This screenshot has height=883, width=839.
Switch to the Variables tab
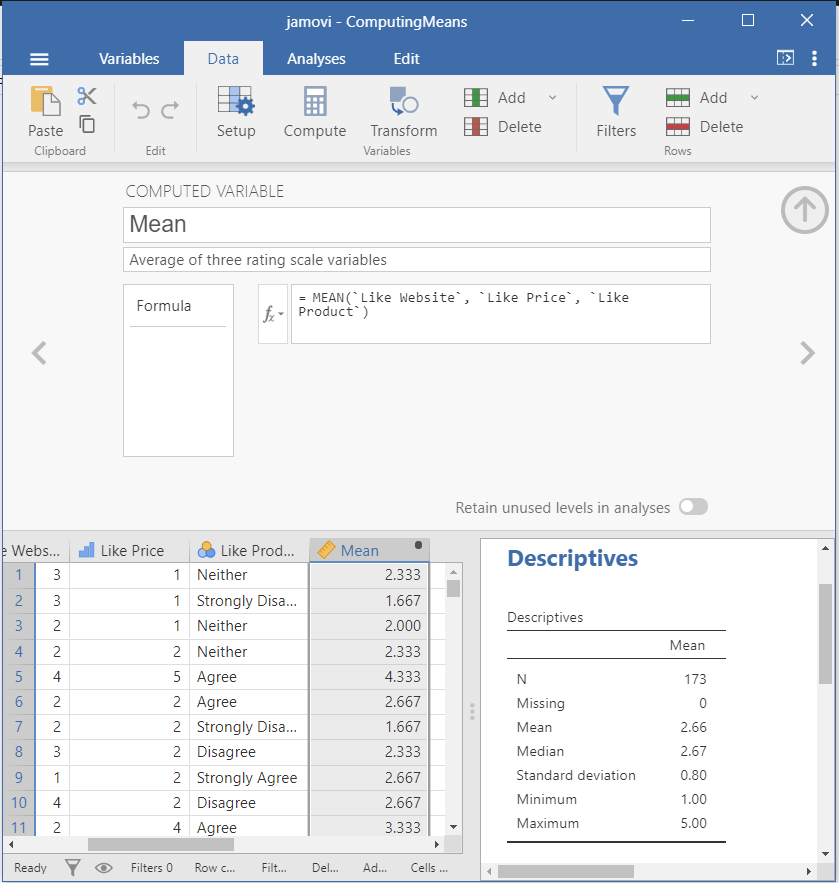(129, 59)
